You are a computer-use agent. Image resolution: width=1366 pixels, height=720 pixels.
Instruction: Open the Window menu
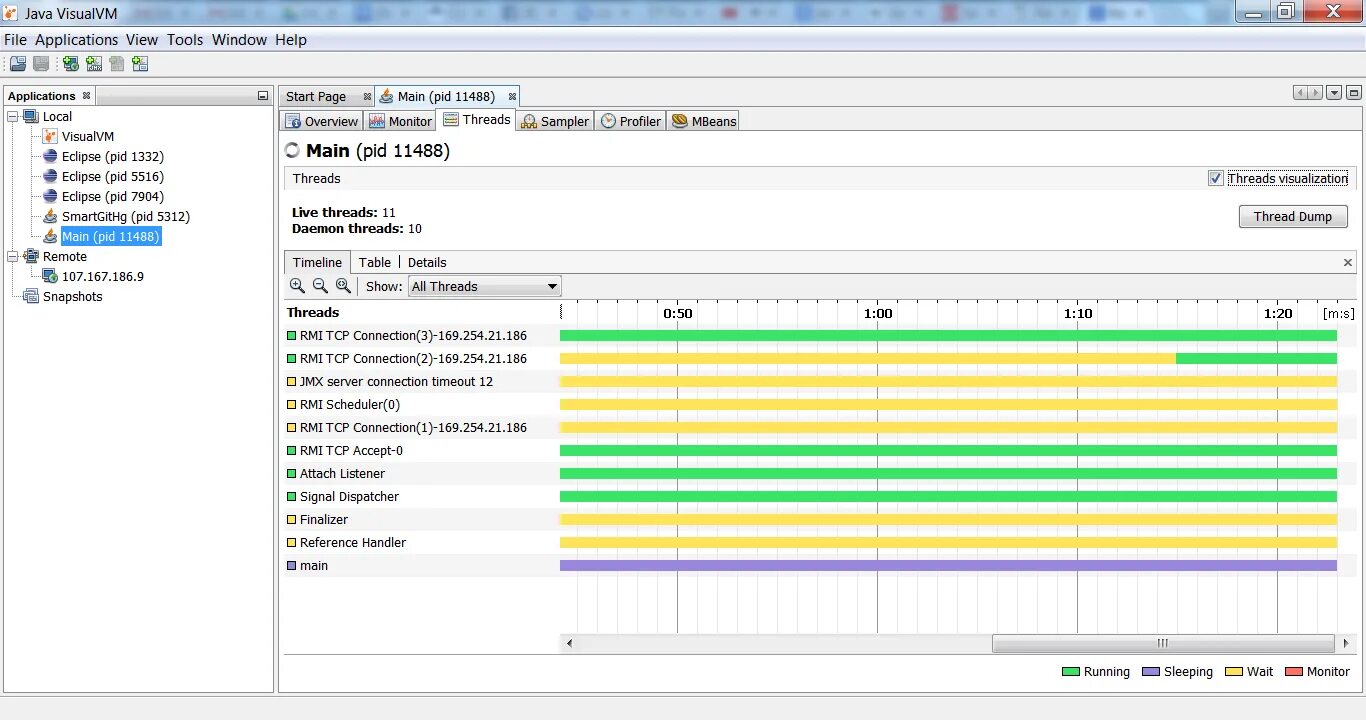(239, 40)
